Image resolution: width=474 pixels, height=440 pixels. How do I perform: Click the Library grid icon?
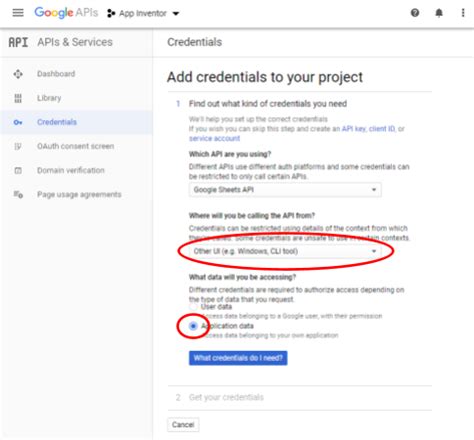tap(18, 98)
